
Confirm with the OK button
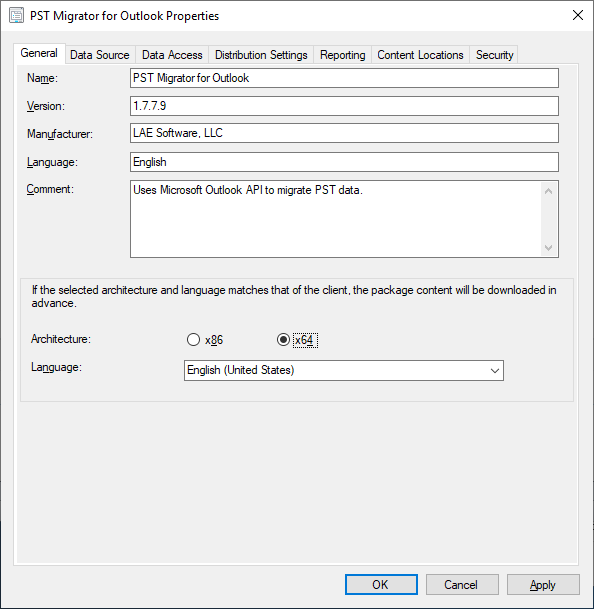(381, 585)
